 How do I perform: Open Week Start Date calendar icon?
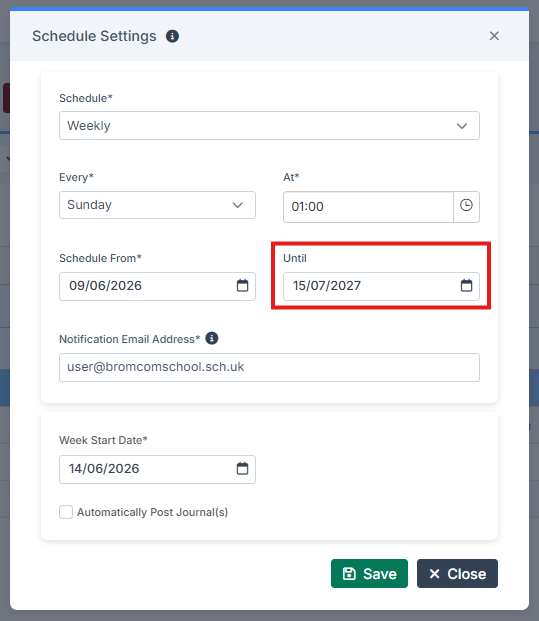(x=242, y=469)
